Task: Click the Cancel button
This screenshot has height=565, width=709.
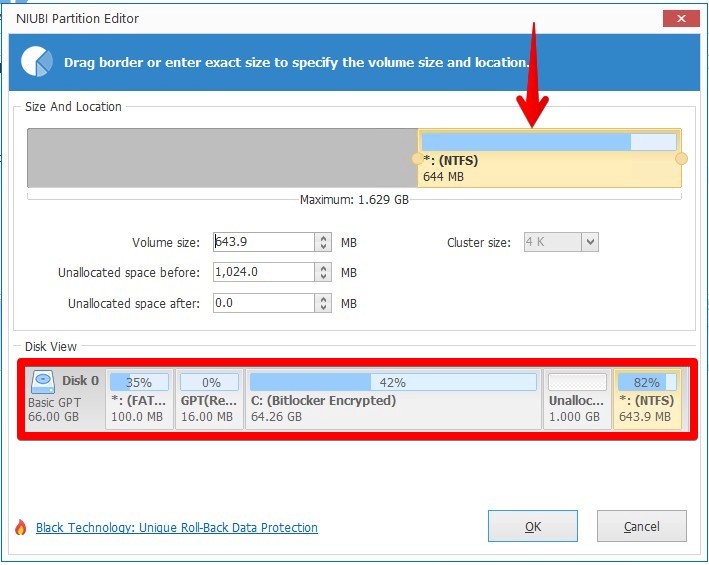Action: click(x=642, y=526)
